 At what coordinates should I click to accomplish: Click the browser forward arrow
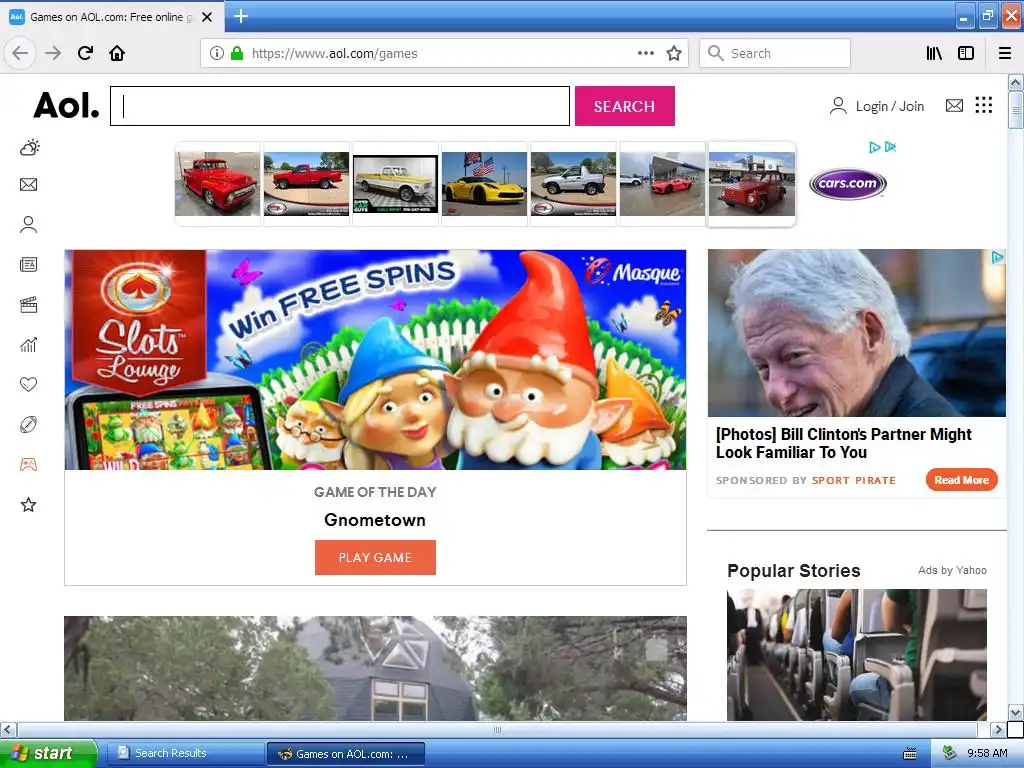point(53,53)
